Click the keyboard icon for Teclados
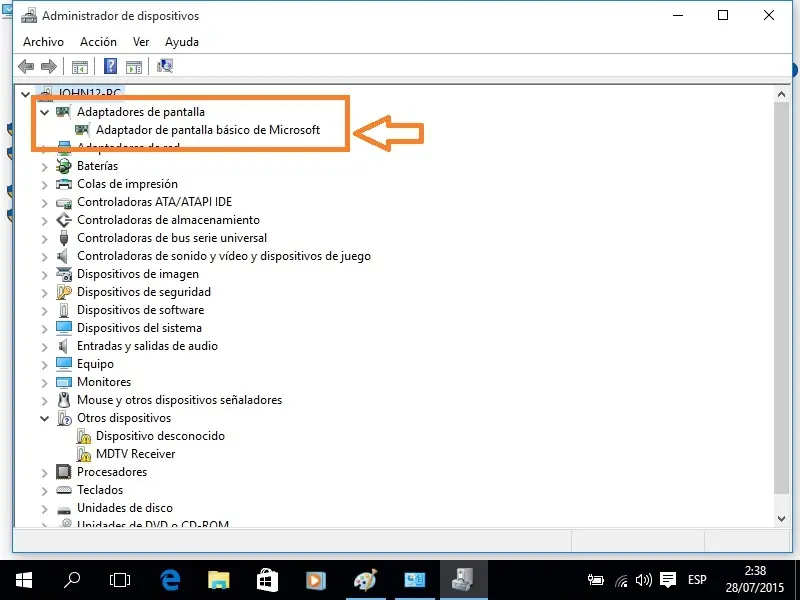The height and width of the screenshot is (600, 800). point(64,490)
